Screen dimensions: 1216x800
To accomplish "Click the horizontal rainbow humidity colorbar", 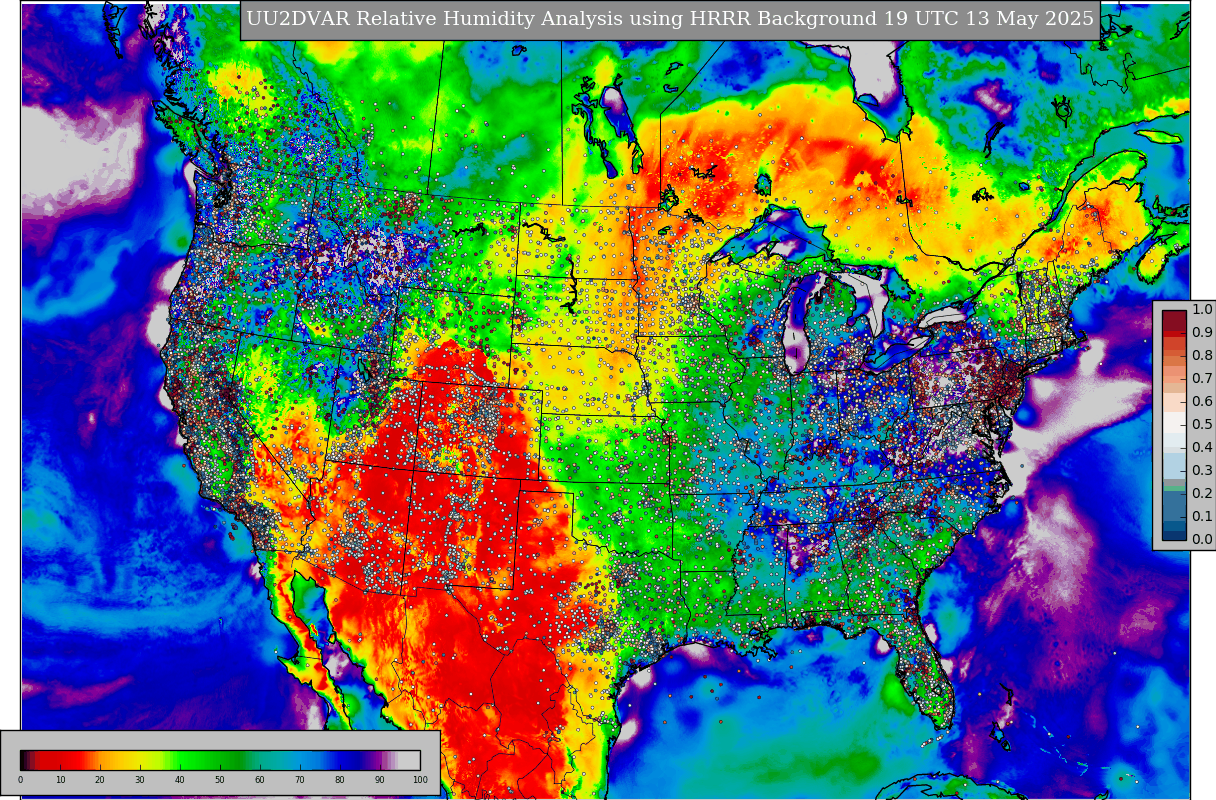I will coord(220,759).
